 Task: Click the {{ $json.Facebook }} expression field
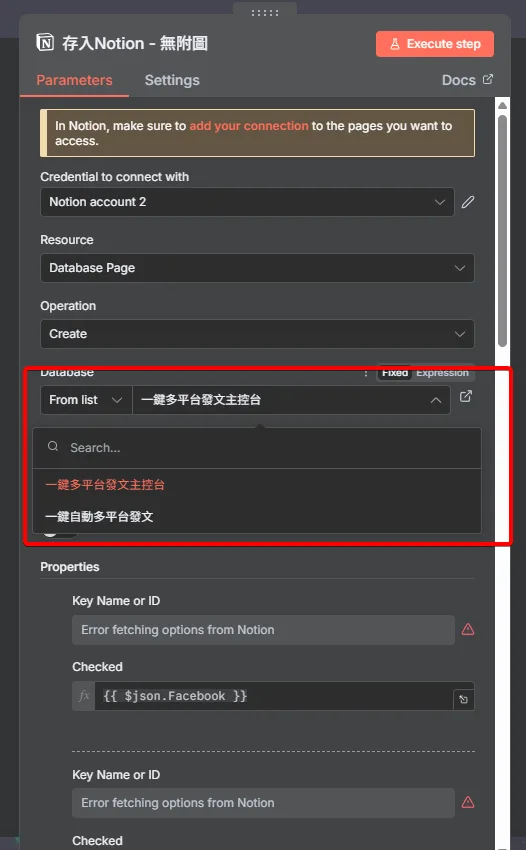coord(274,696)
